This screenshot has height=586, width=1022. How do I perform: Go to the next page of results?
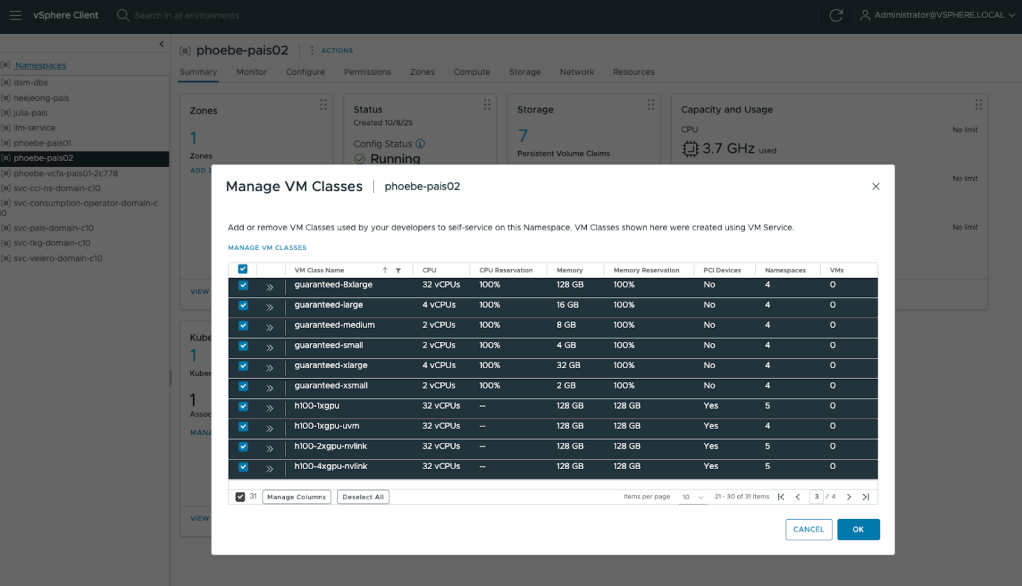pos(849,497)
